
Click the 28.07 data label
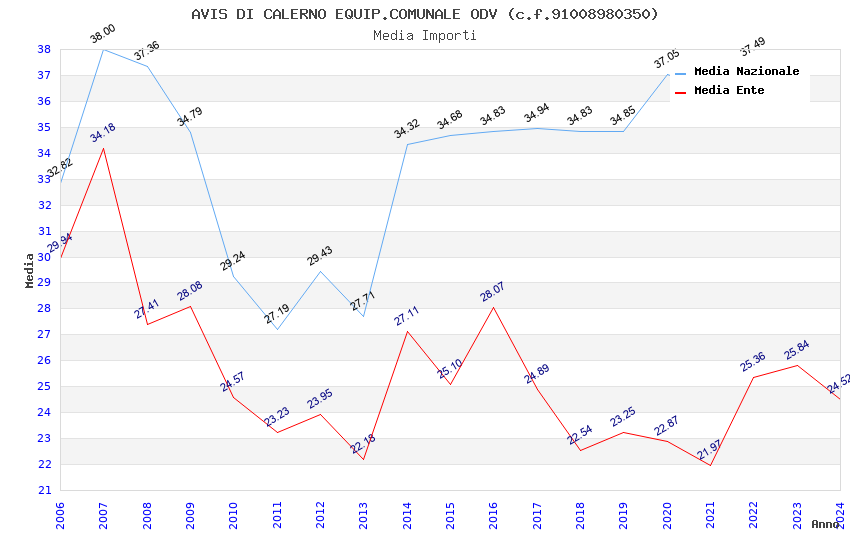[492, 292]
